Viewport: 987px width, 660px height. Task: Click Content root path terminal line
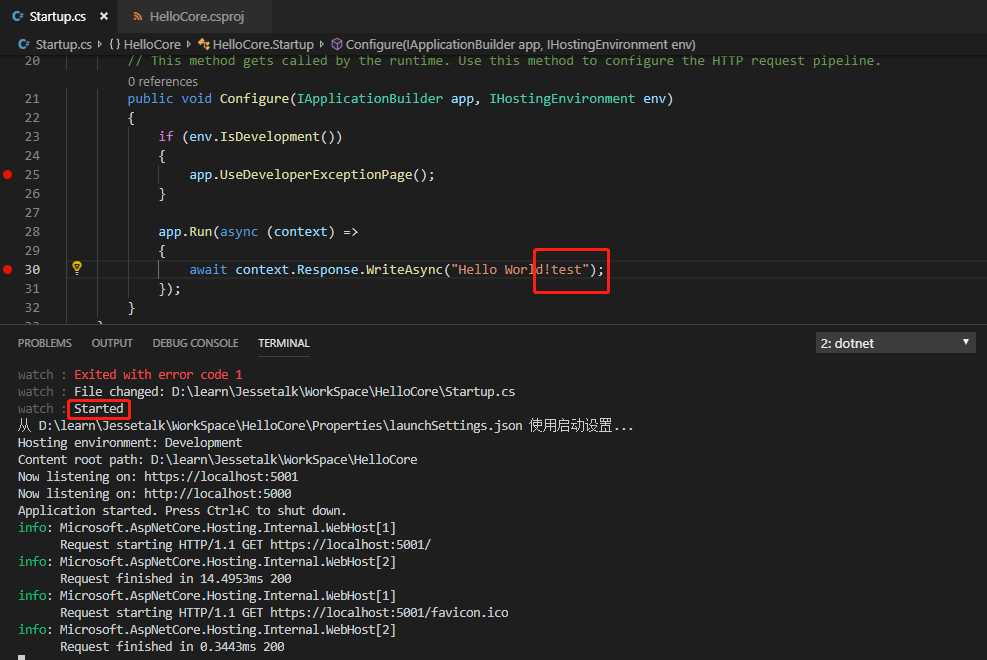(217, 460)
